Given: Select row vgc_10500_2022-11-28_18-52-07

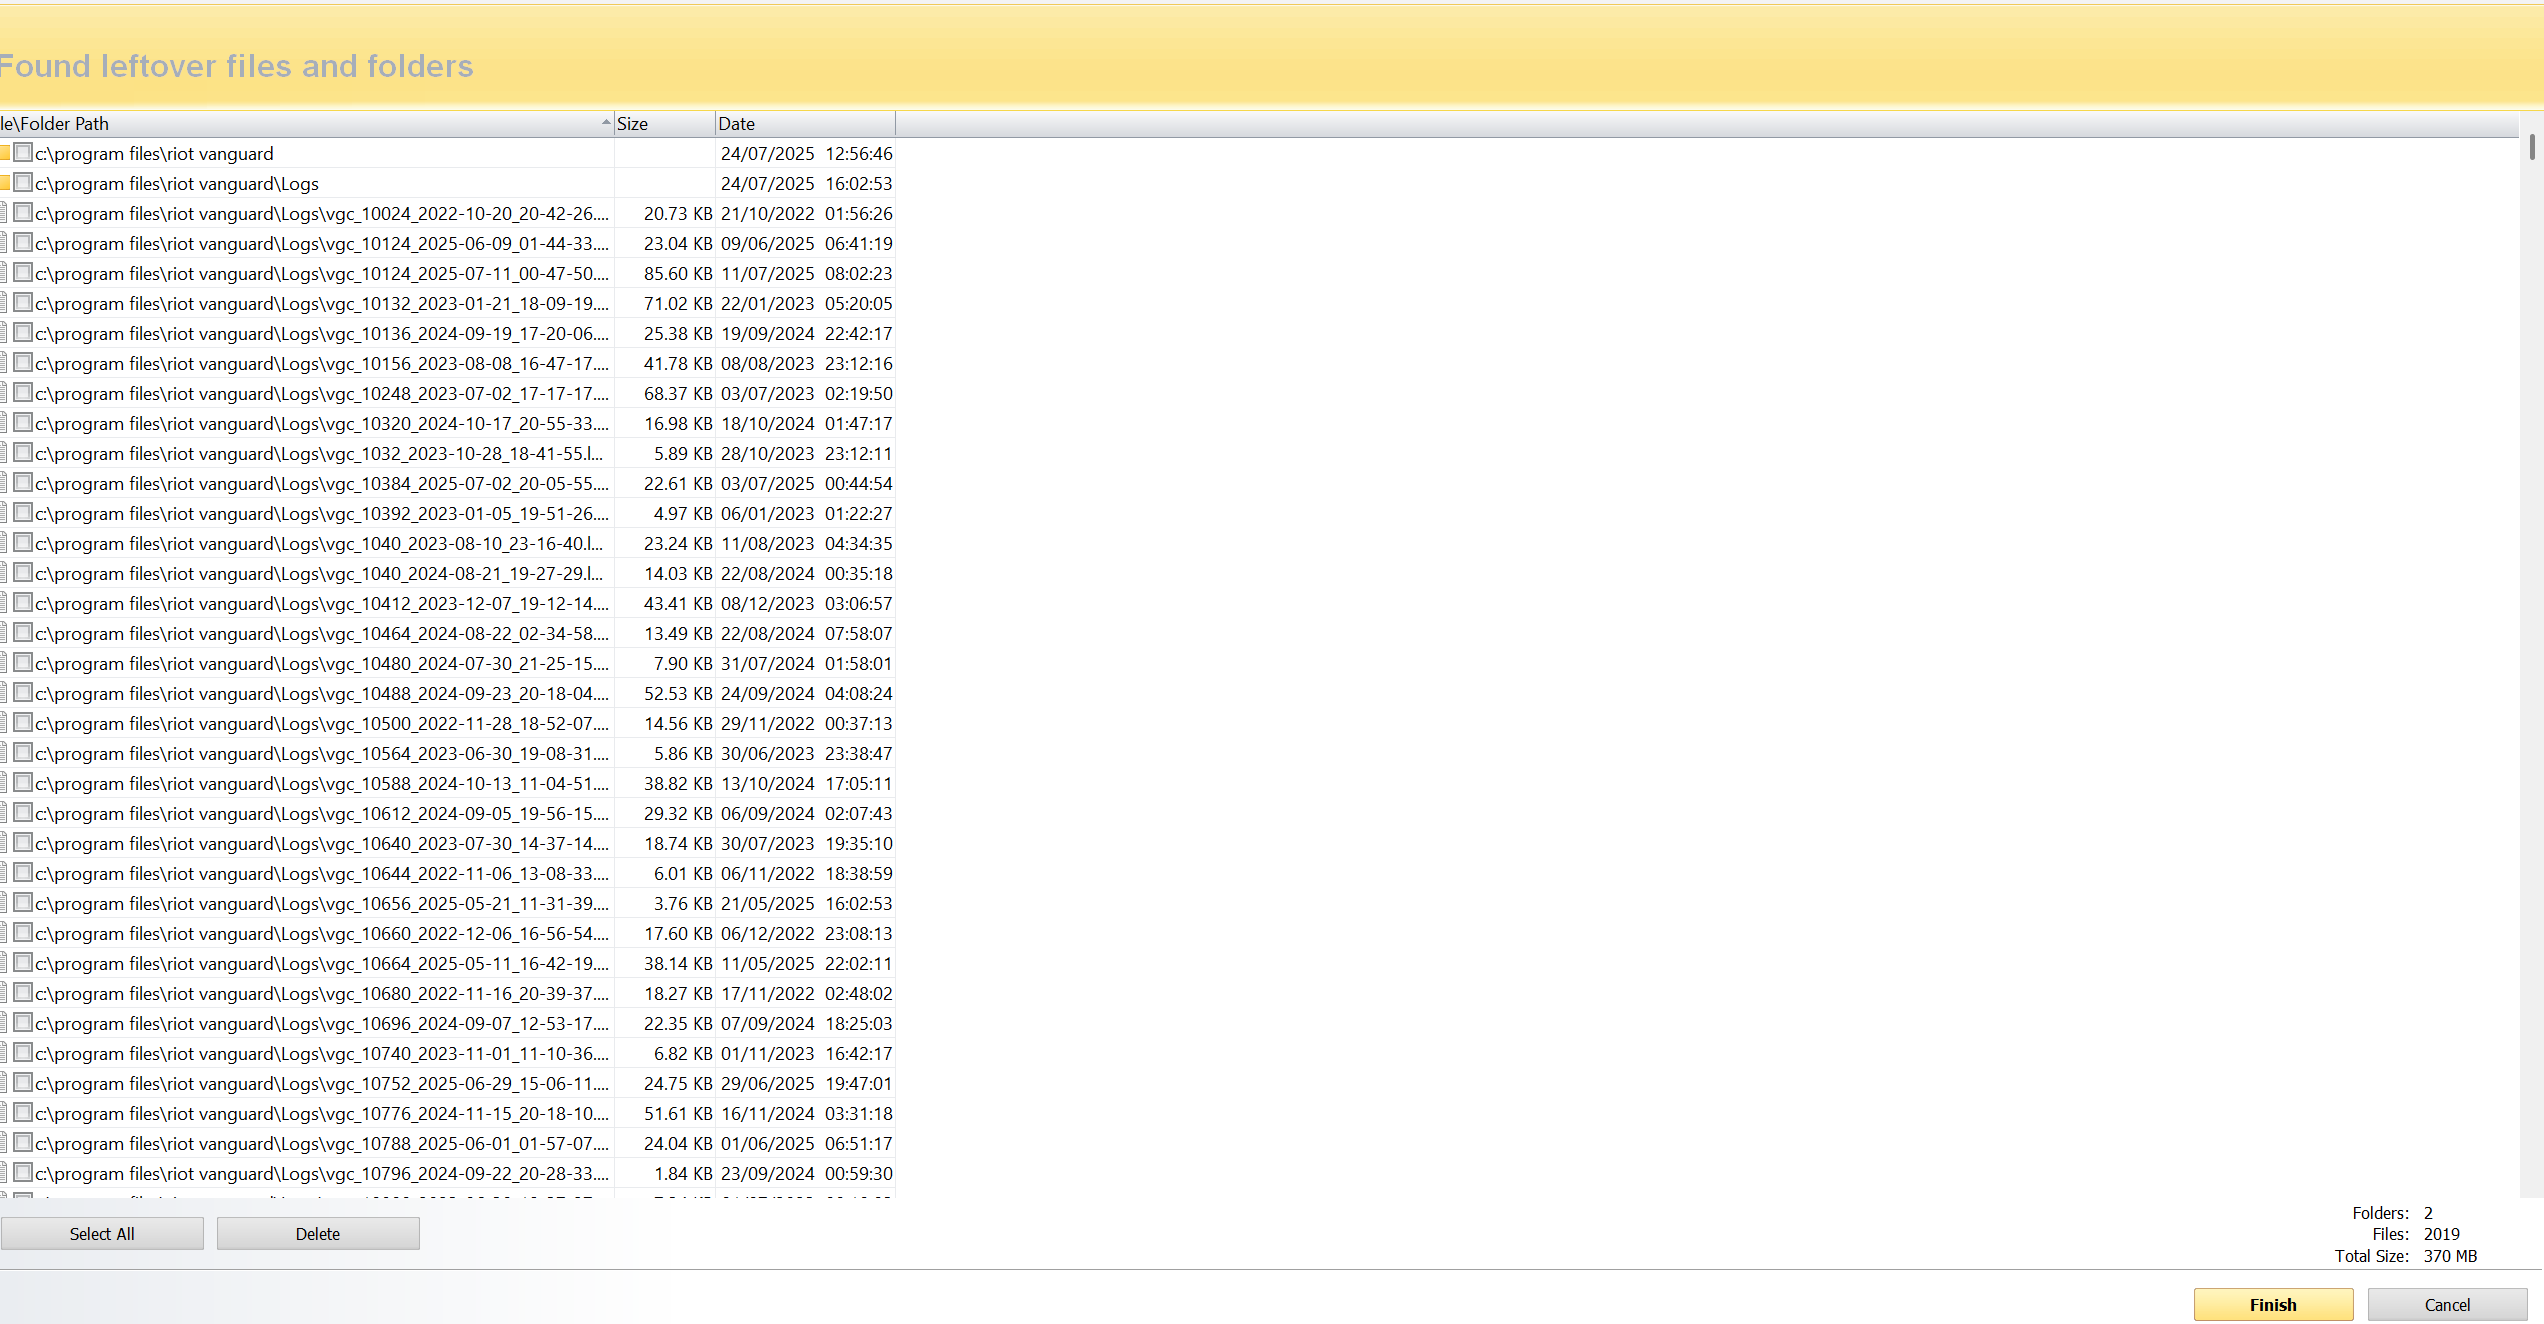Looking at the screenshot, I should pos(447,723).
